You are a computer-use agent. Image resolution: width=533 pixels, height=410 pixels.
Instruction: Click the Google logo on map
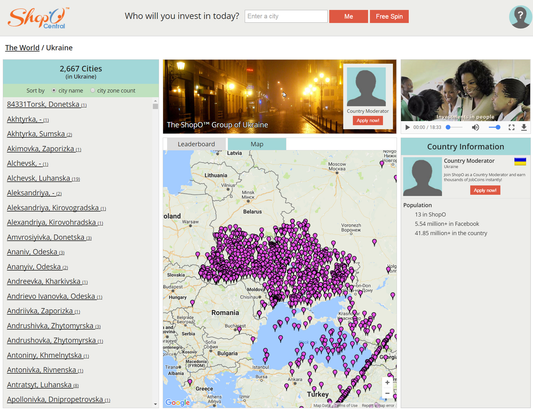point(177,403)
